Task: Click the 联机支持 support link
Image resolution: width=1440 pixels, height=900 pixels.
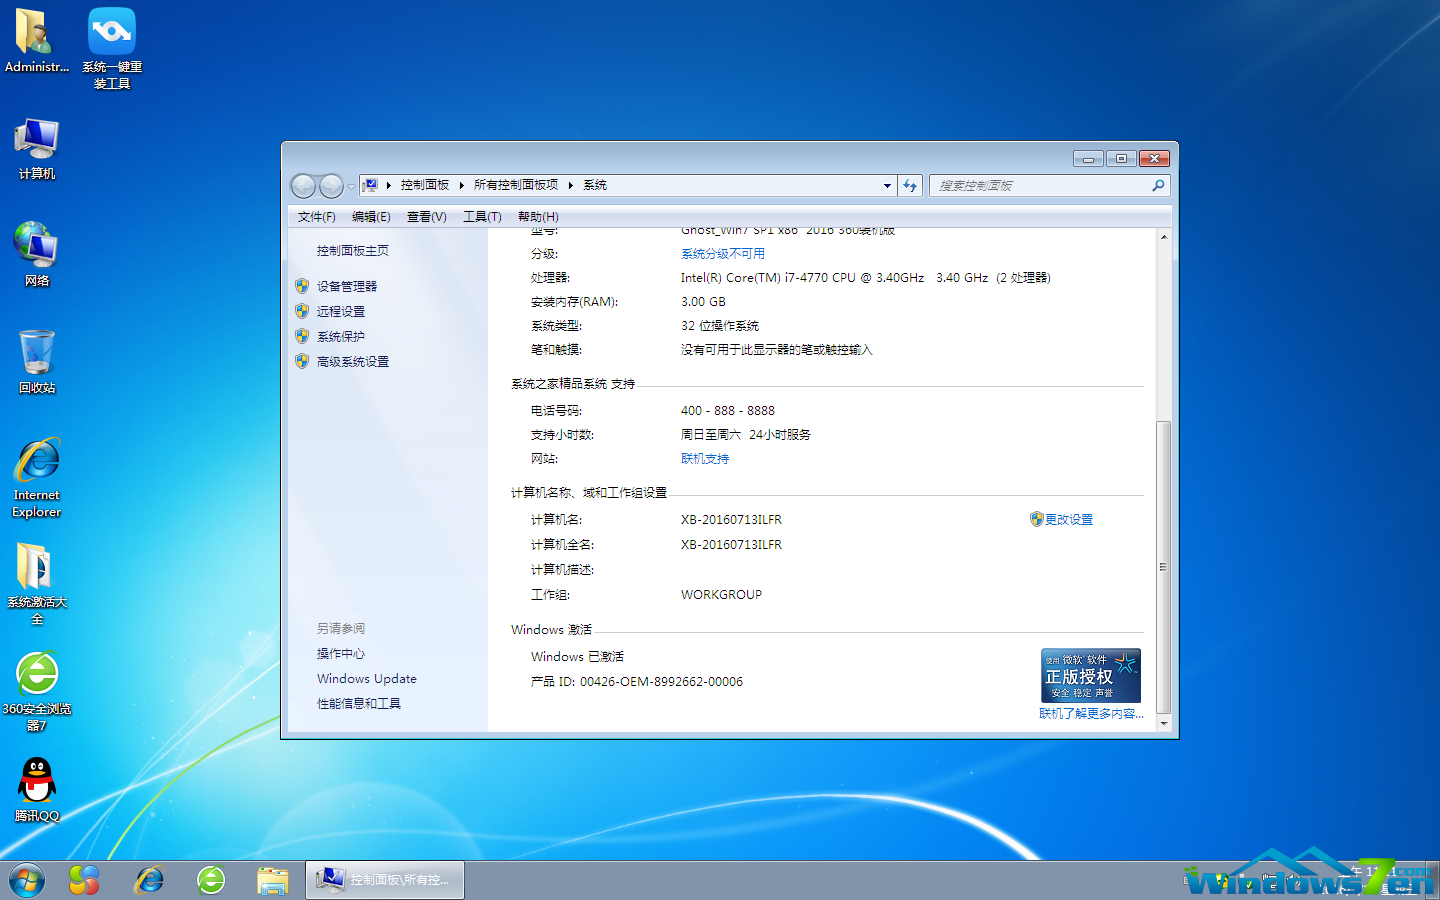Action: click(704, 458)
